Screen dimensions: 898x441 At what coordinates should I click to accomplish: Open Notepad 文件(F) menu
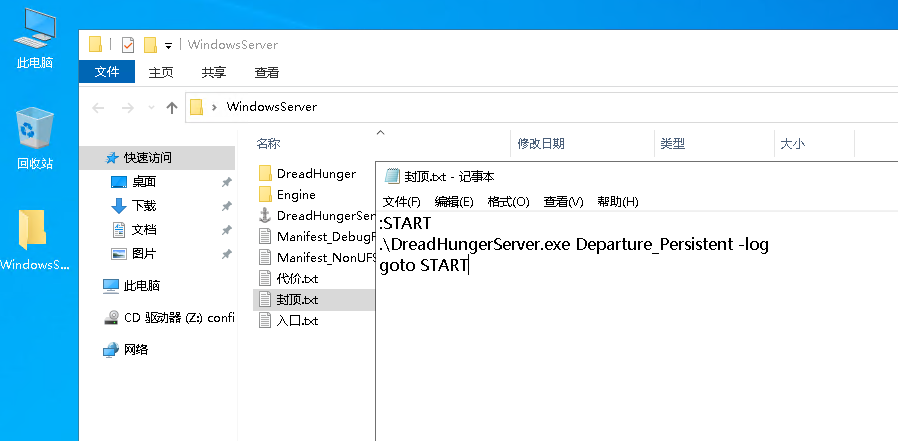click(401, 202)
